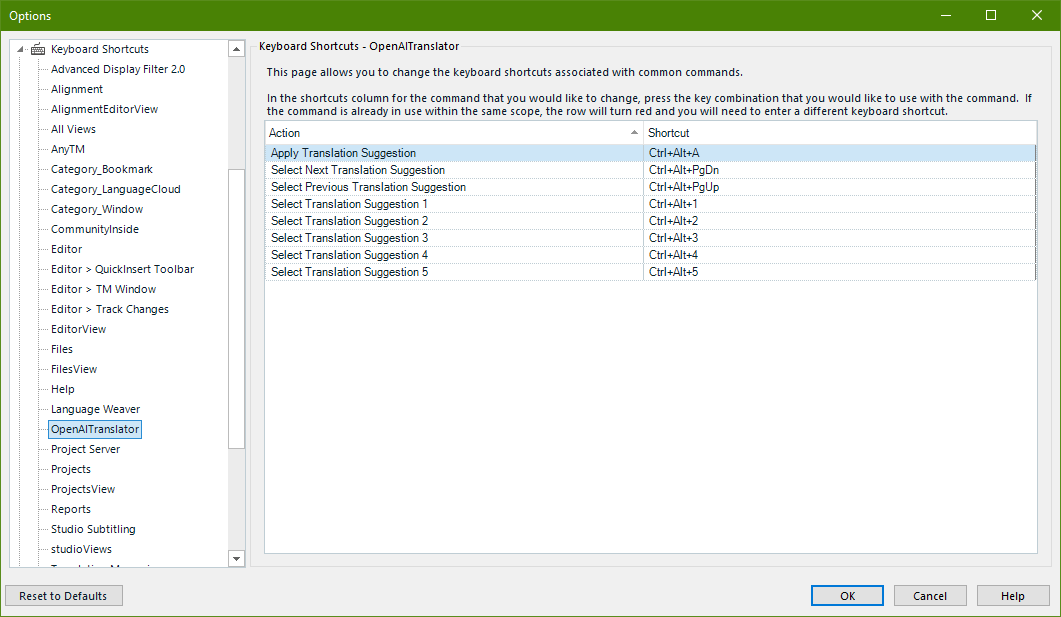Click Reset to Defaults button
Image resolution: width=1061 pixels, height=617 pixels.
(x=64, y=596)
